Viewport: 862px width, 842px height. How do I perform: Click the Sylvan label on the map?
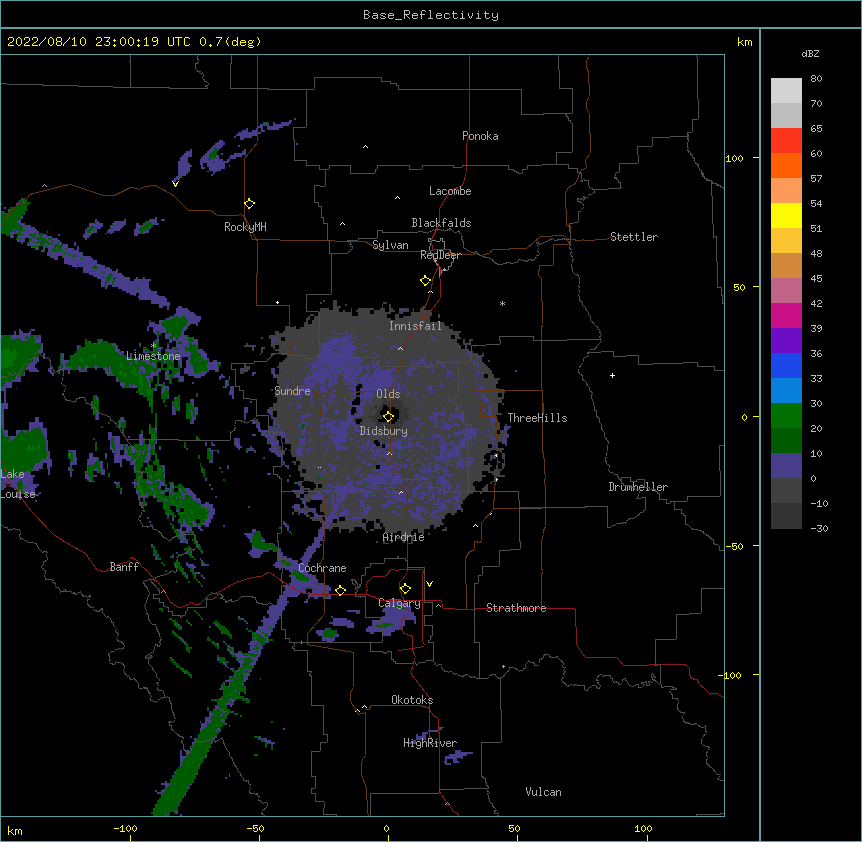click(390, 245)
